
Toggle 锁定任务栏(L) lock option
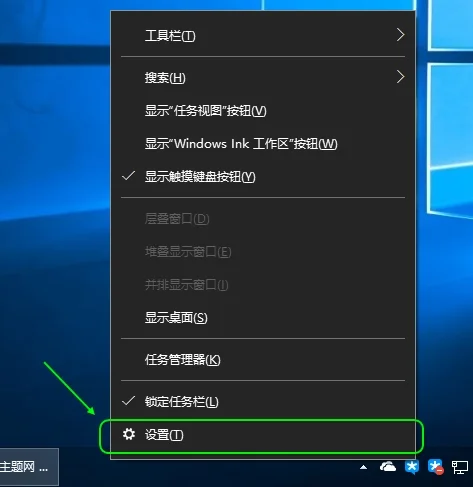pos(263,402)
